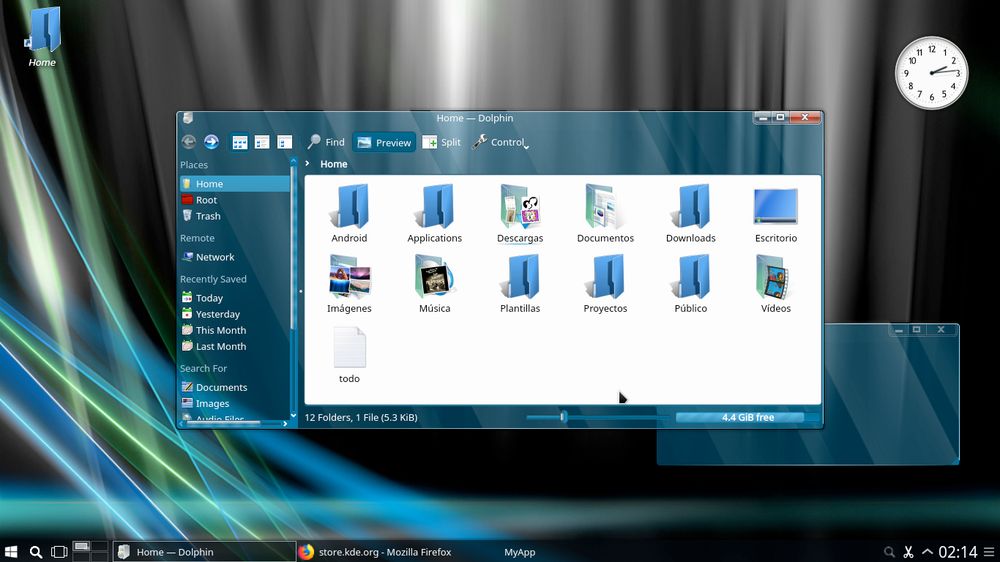Switch Dolphin to details view mode
The width and height of the screenshot is (1000, 562).
(284, 142)
